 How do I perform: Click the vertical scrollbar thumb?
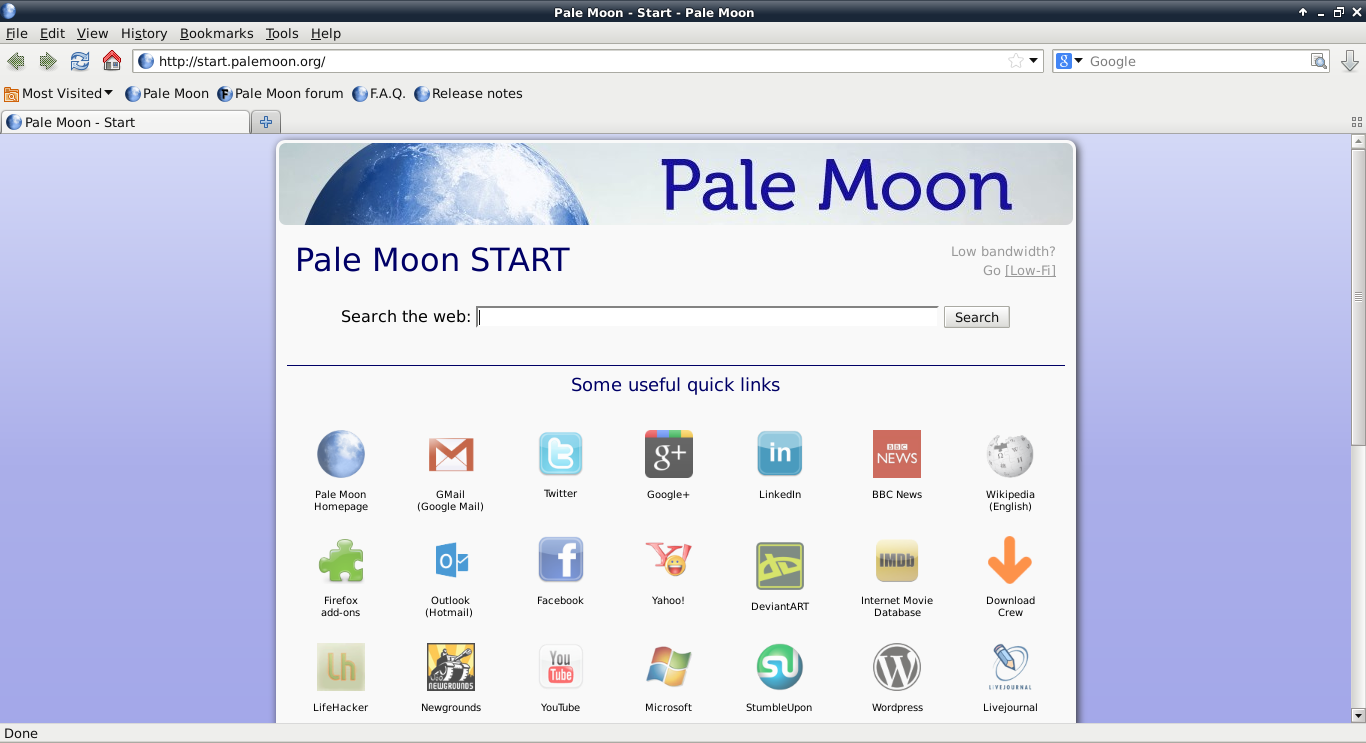point(1358,297)
